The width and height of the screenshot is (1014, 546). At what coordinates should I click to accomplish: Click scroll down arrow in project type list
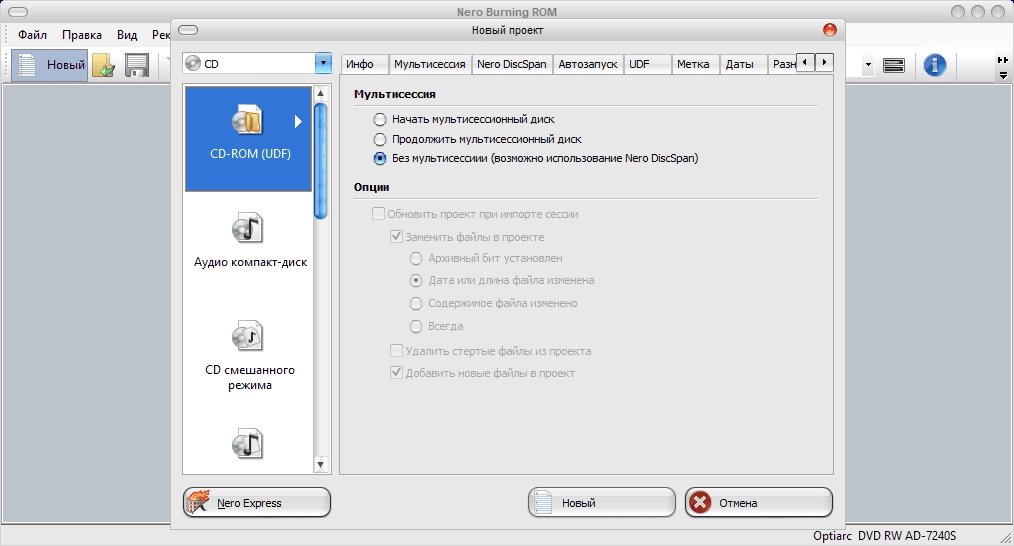(320, 464)
